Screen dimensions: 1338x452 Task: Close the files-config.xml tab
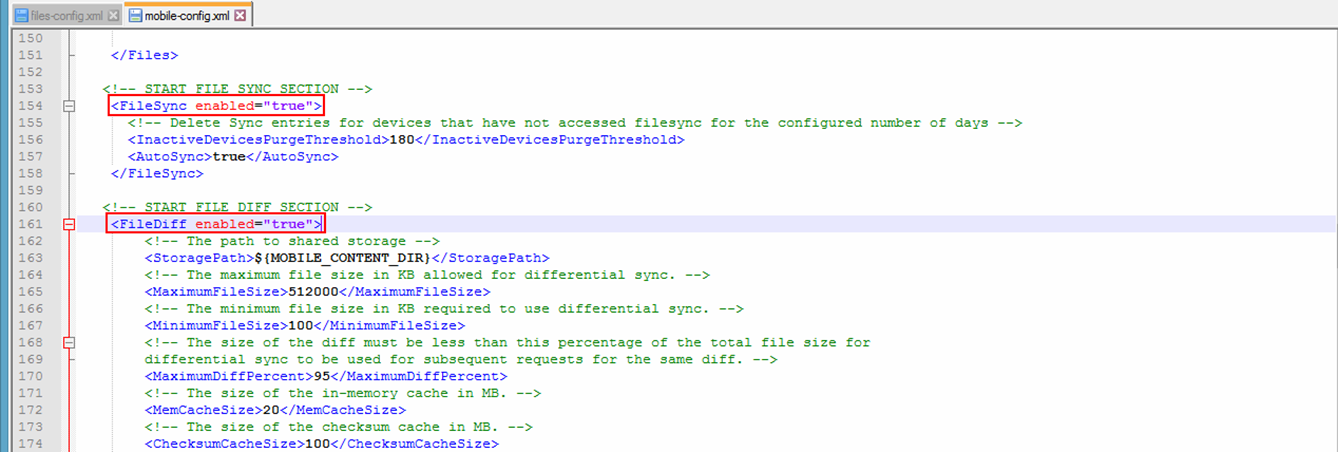113,16
